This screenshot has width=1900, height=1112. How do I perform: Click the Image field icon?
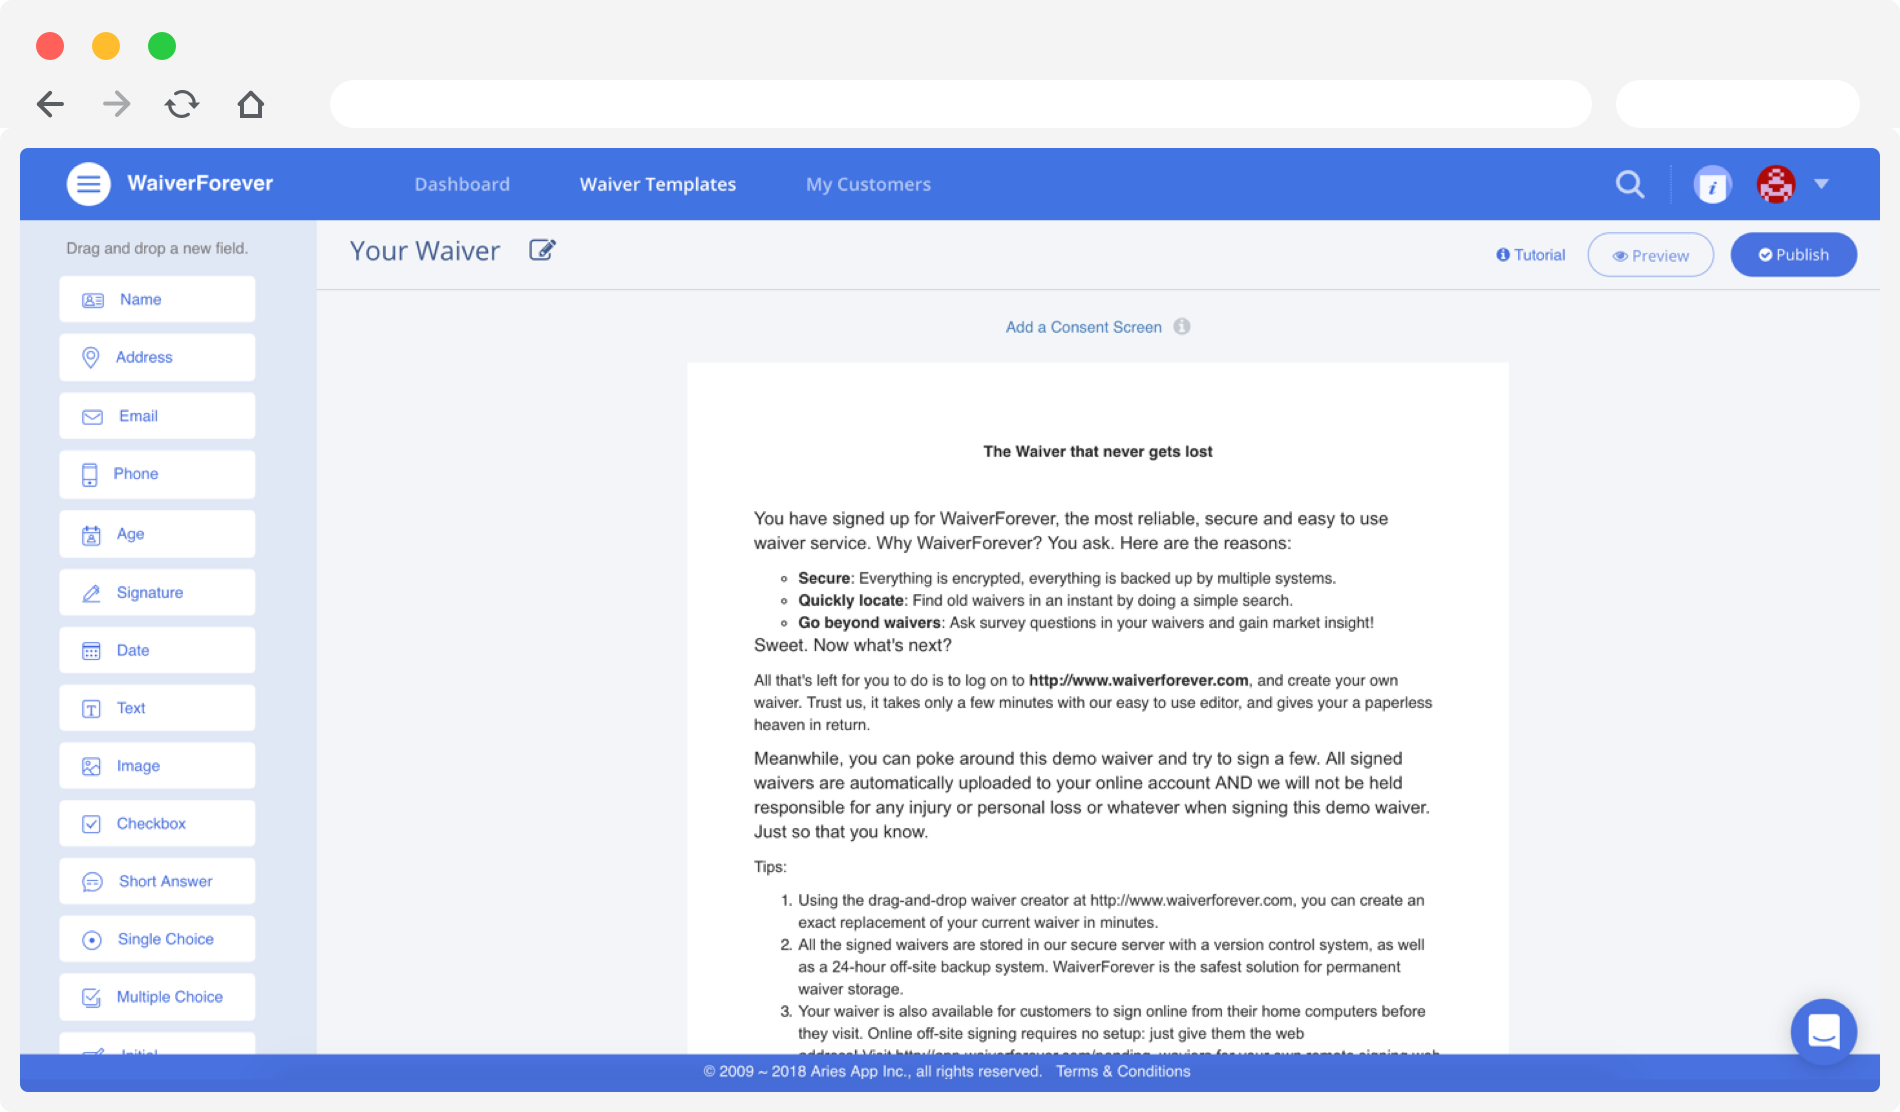91,767
